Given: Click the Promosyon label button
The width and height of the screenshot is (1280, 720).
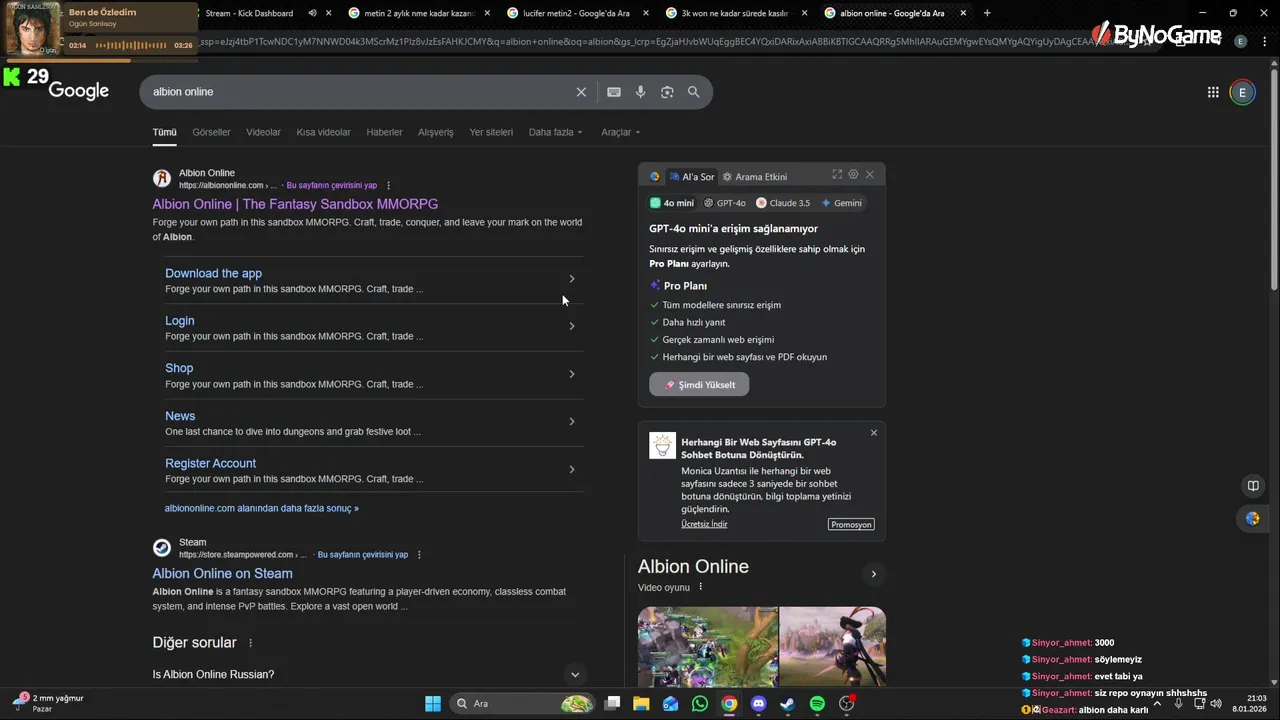Looking at the screenshot, I should (851, 524).
